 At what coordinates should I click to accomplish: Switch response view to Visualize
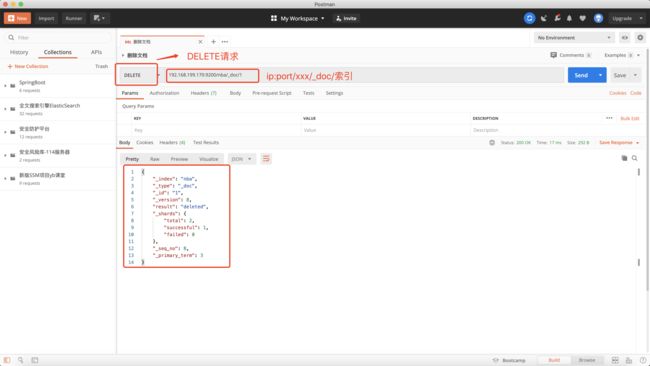(209, 159)
